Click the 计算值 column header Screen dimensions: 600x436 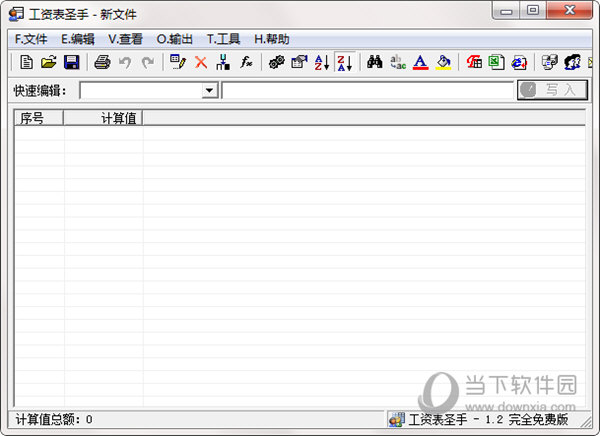pos(103,118)
